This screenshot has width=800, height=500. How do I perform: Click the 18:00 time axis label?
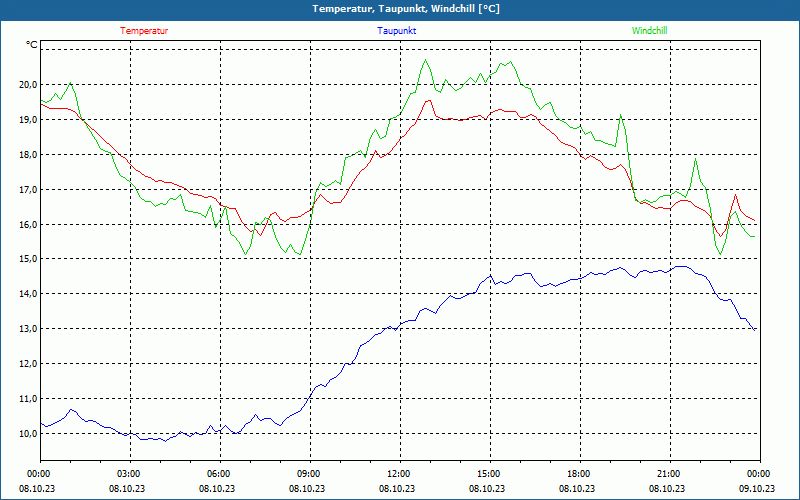[580, 473]
